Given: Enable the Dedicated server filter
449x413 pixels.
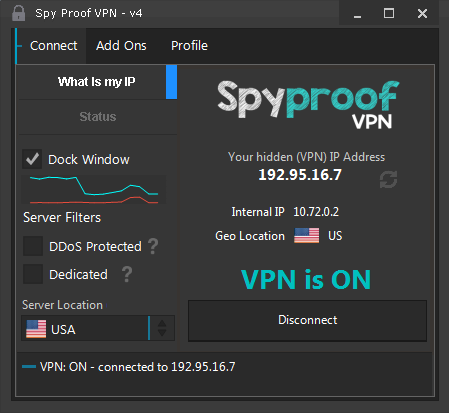Looking at the screenshot, I should pos(33,274).
